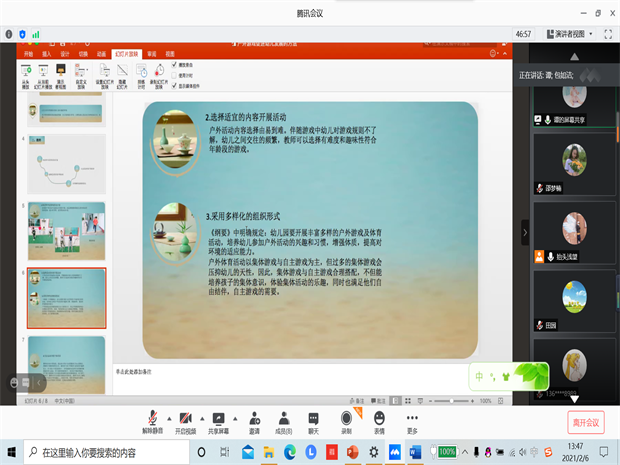Expand the video options arrow beside 开启视频
Viewport: 620px width, 465px height.
click(202, 418)
